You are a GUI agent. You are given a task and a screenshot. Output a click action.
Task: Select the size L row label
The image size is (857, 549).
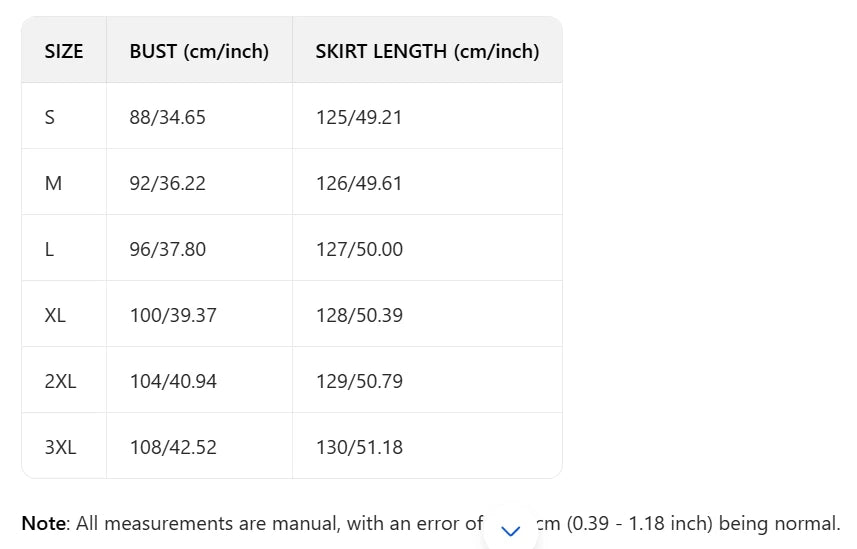pyautogui.click(x=50, y=249)
